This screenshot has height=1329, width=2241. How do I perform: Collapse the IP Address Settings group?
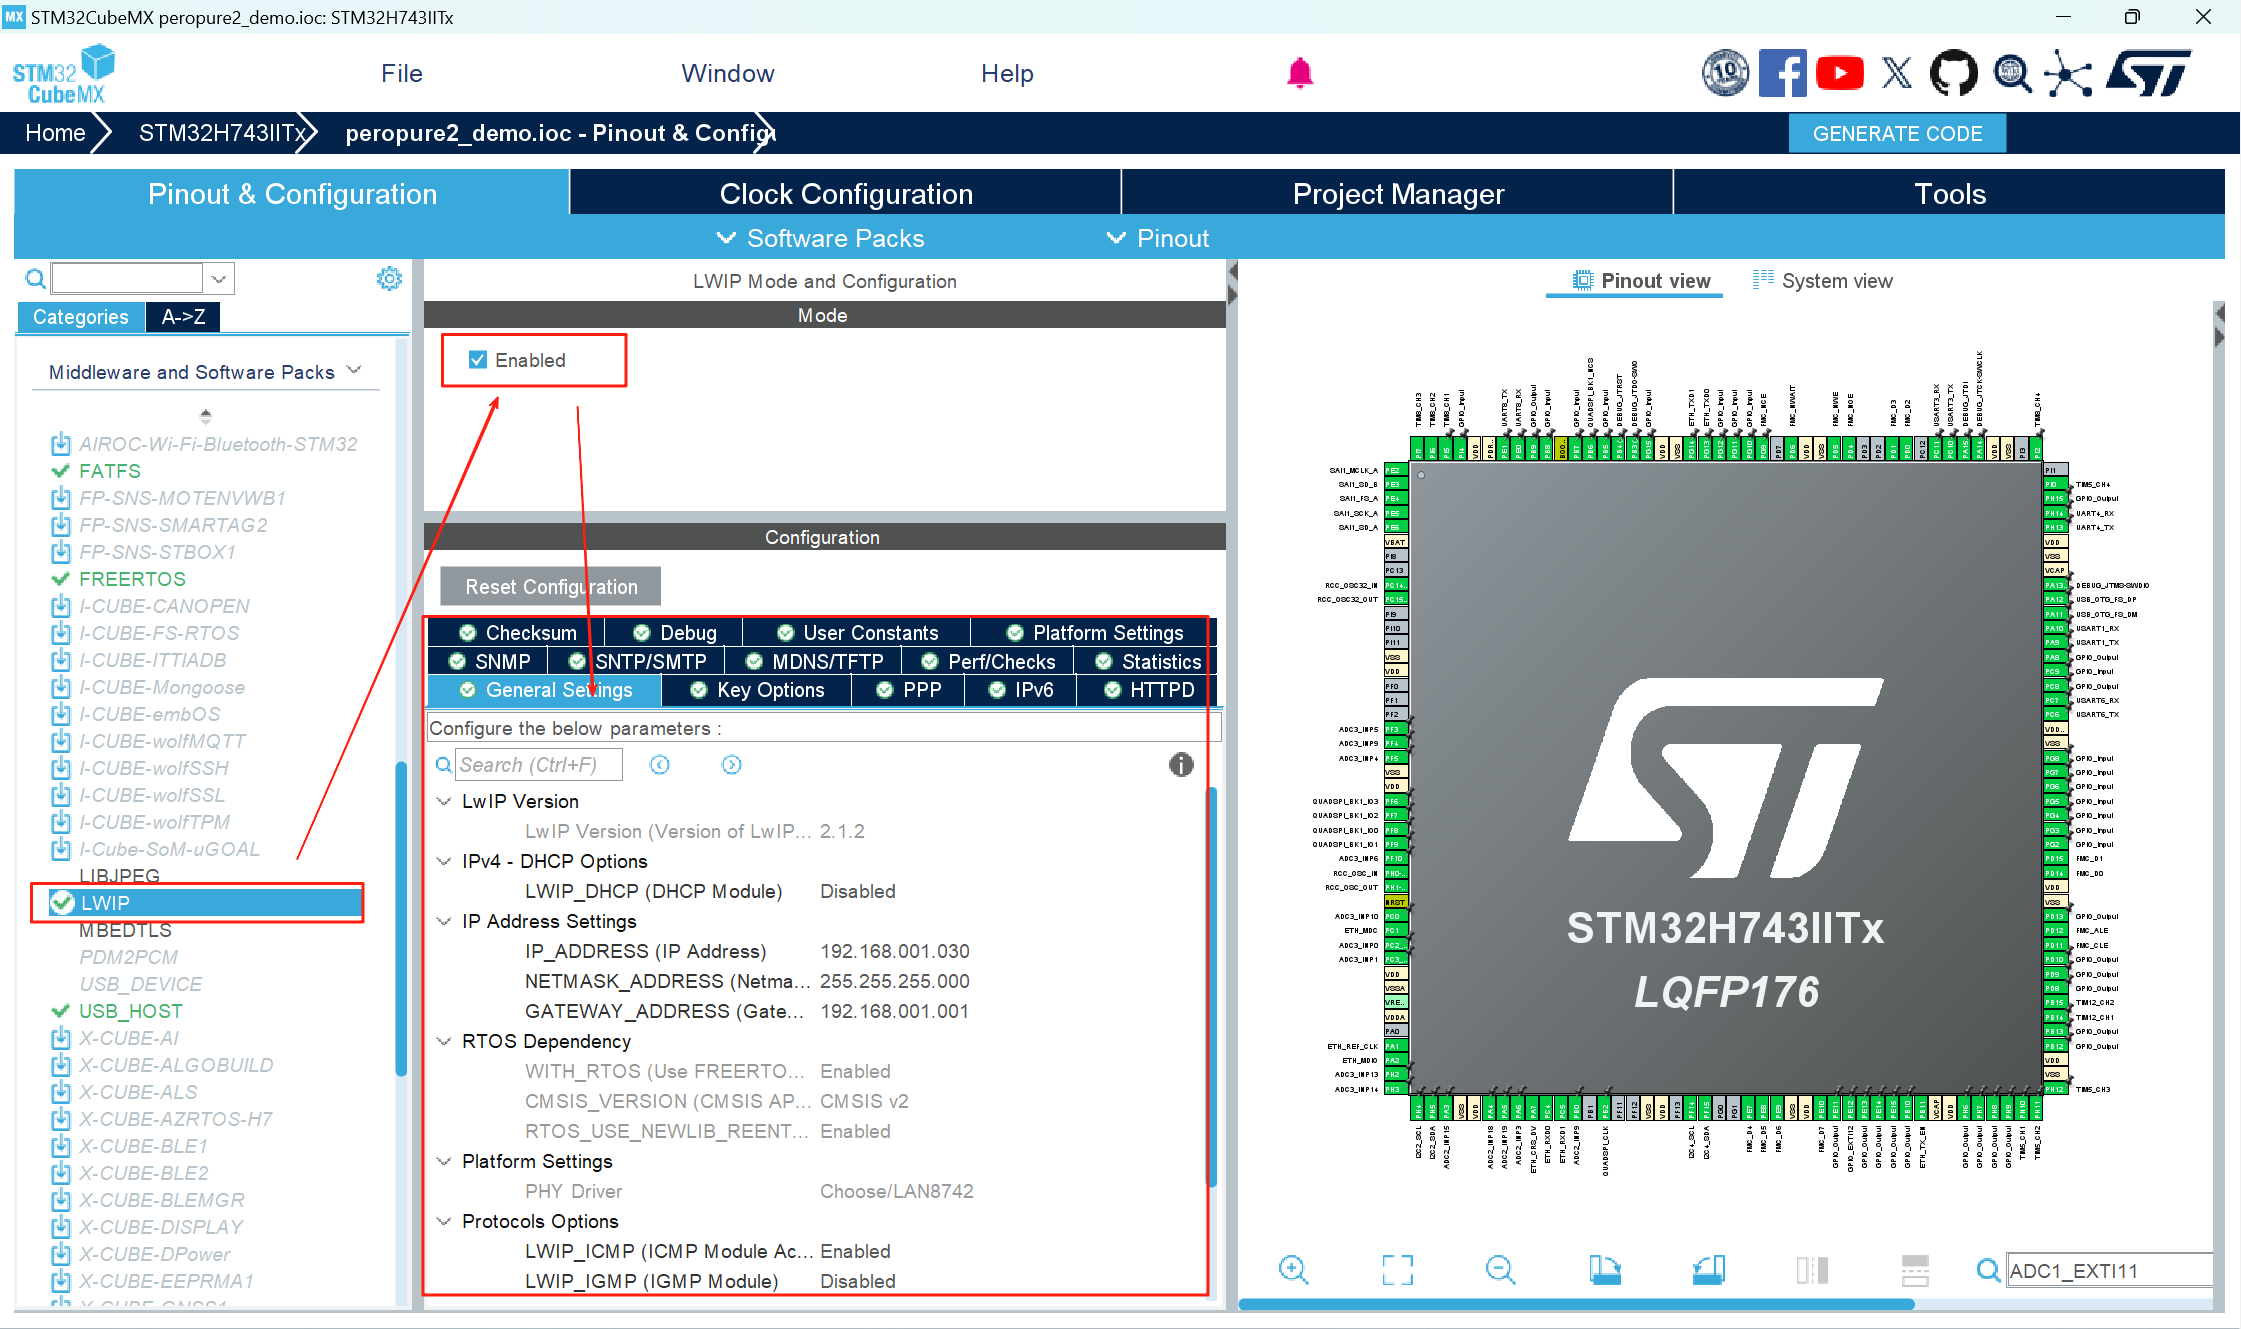point(444,921)
